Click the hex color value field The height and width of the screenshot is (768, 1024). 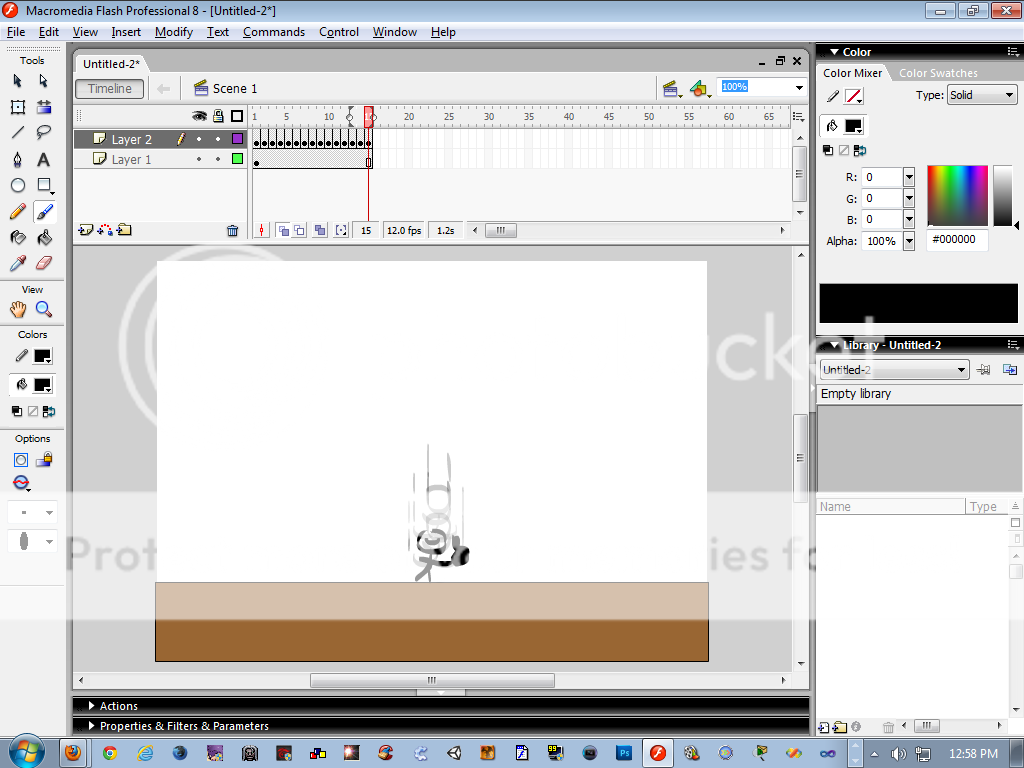pyautogui.click(x=957, y=240)
